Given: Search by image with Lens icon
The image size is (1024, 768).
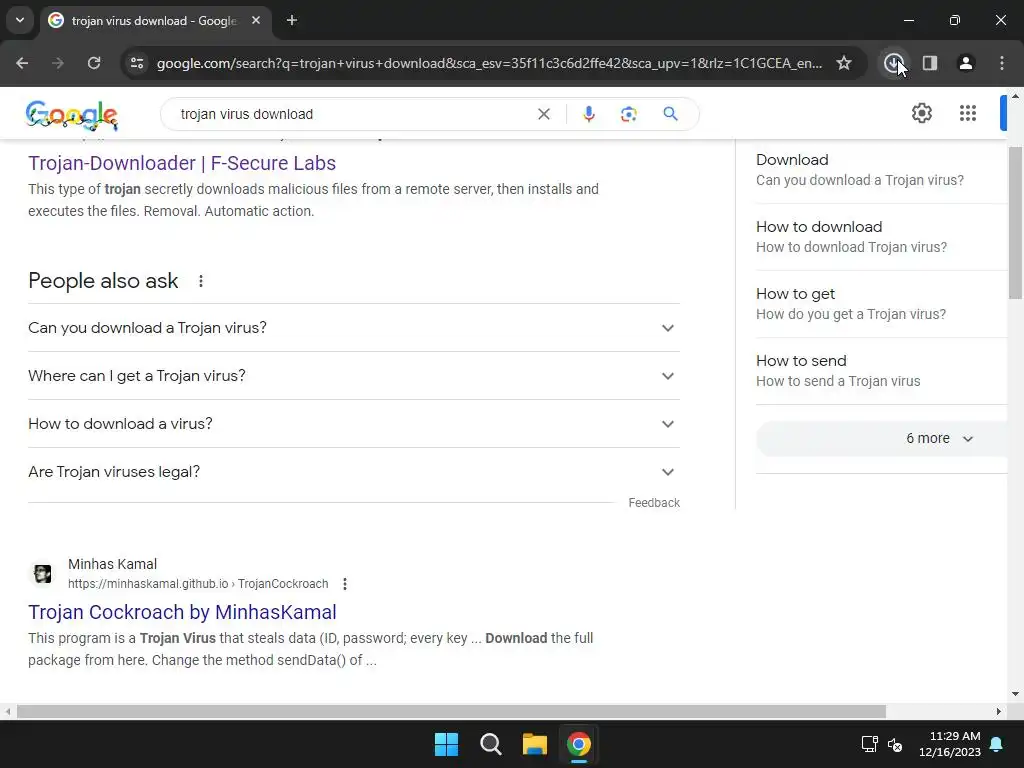Looking at the screenshot, I should click(628, 114).
